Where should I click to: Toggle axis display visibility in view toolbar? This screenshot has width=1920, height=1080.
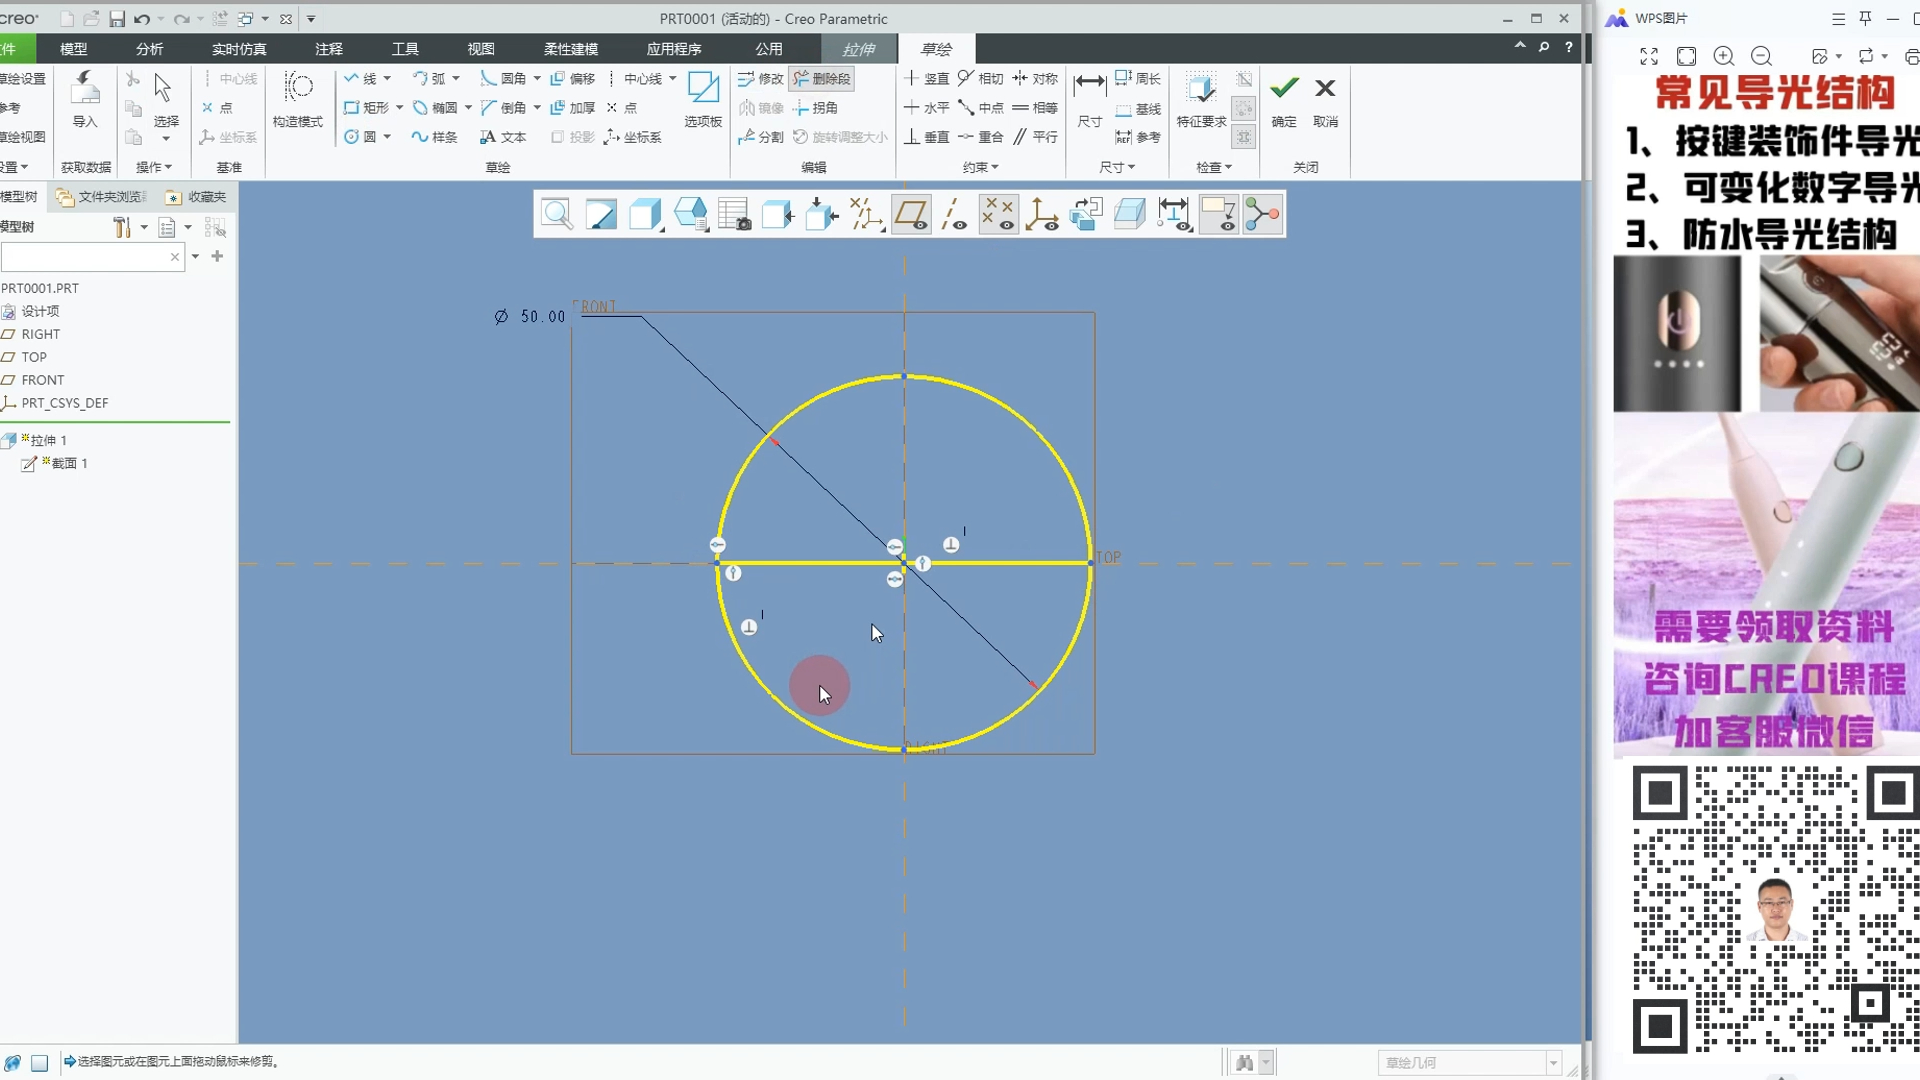pyautogui.click(x=955, y=214)
